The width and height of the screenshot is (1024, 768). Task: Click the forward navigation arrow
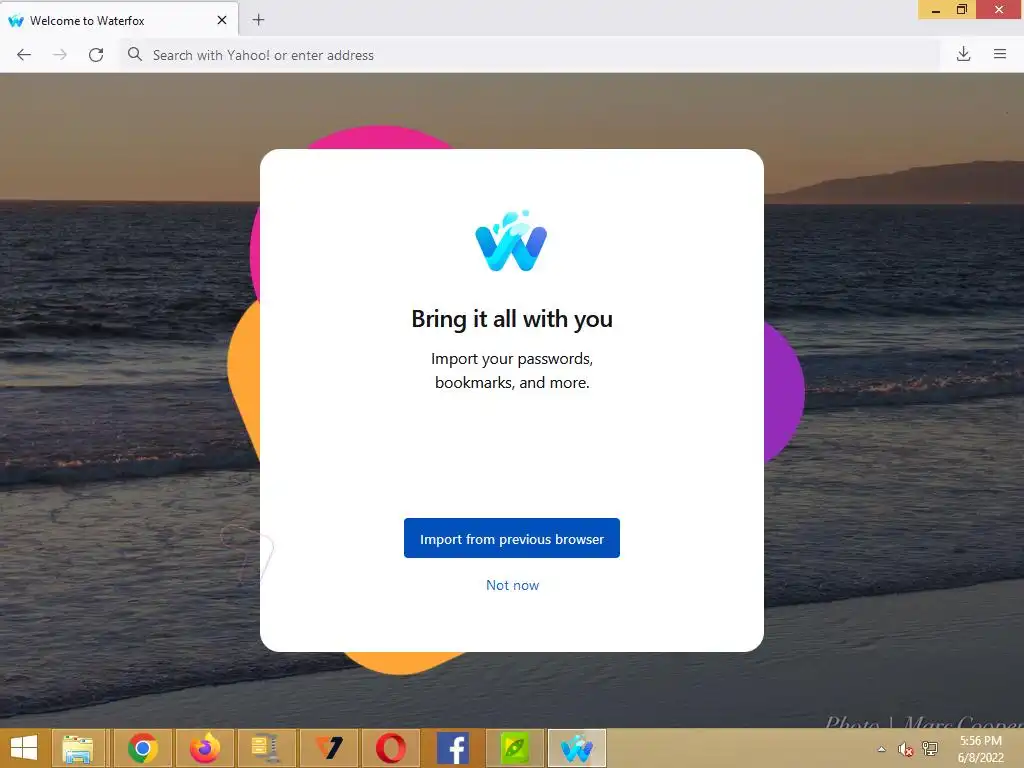click(59, 55)
